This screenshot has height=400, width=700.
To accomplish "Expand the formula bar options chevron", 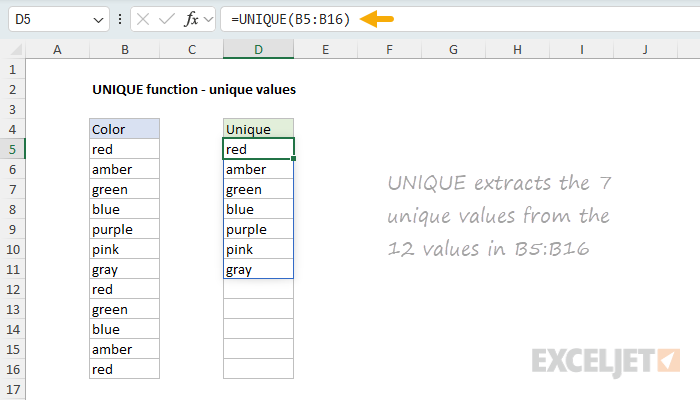I will click(208, 19).
